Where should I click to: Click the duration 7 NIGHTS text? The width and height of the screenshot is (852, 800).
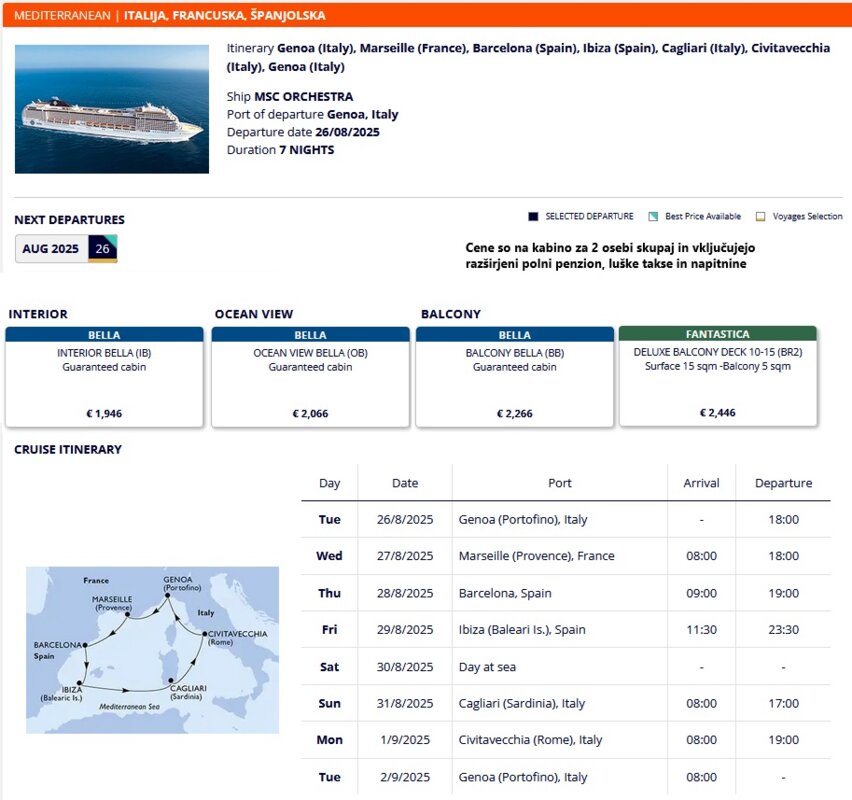coord(307,150)
